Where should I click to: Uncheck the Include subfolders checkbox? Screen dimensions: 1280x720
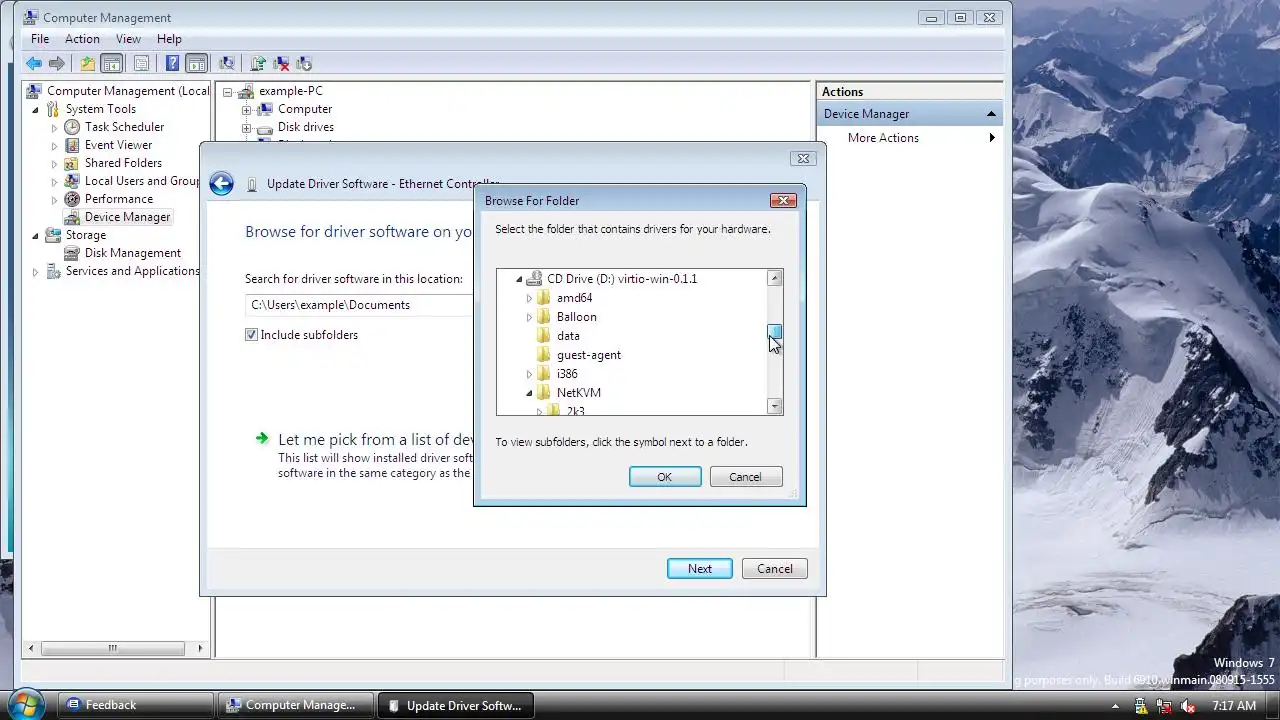[251, 335]
